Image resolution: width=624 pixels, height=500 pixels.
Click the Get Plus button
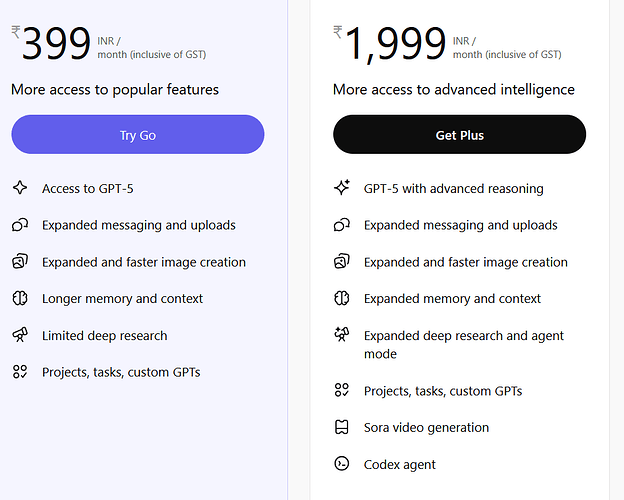tap(459, 135)
